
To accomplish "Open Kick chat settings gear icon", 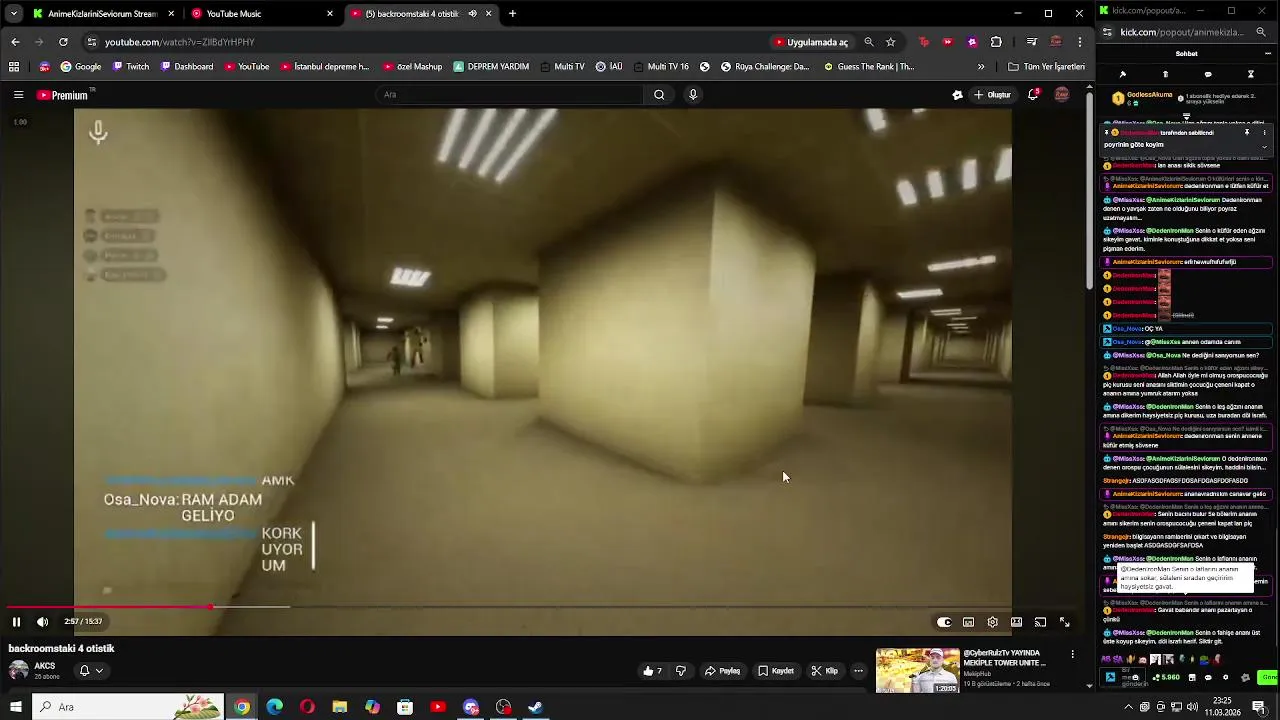I will point(1226,677).
